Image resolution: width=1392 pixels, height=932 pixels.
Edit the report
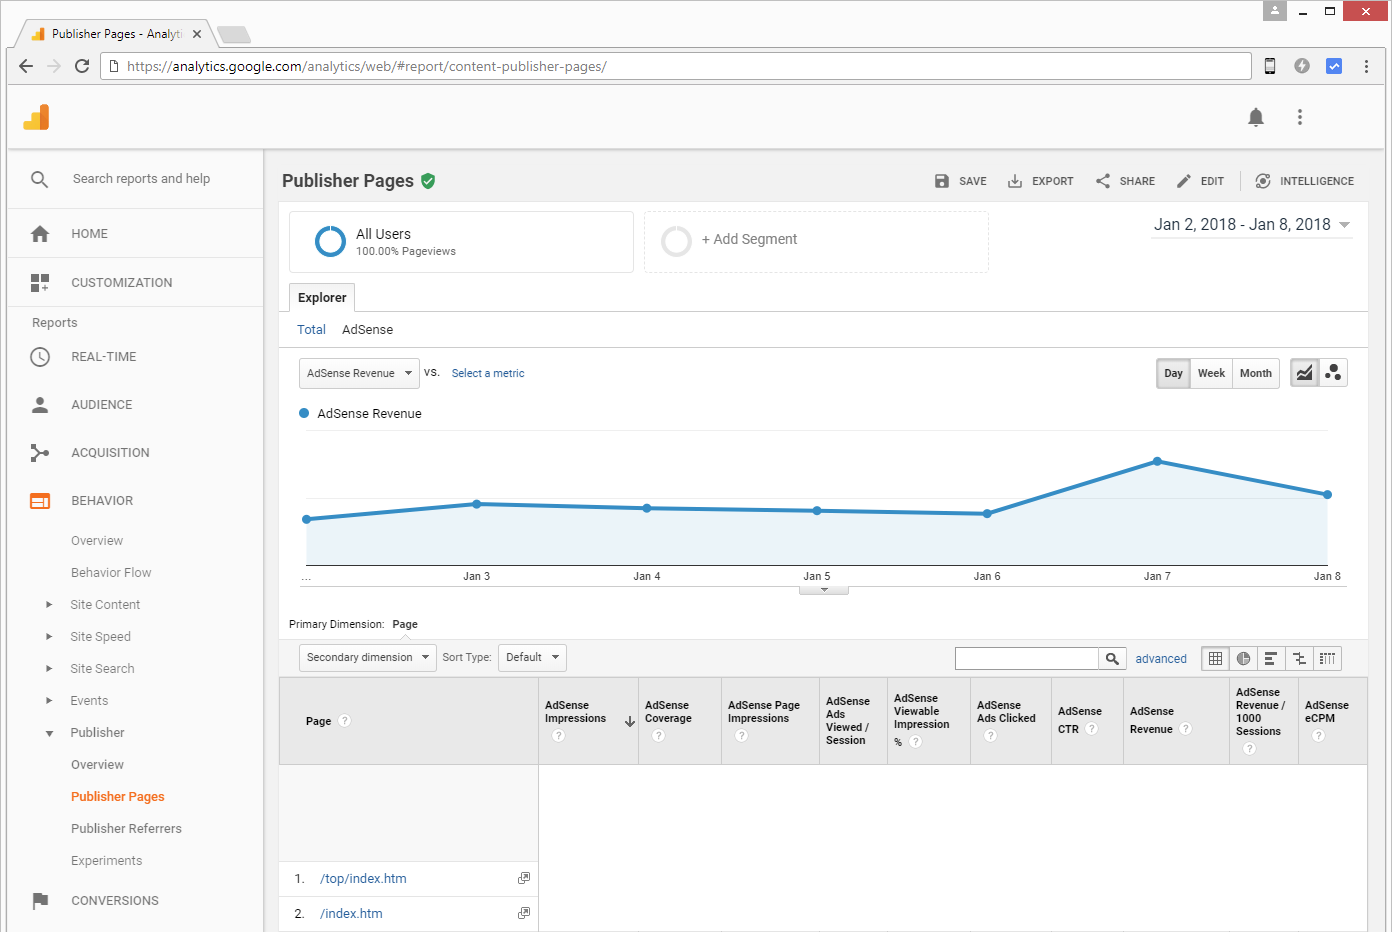pyautogui.click(x=1200, y=181)
